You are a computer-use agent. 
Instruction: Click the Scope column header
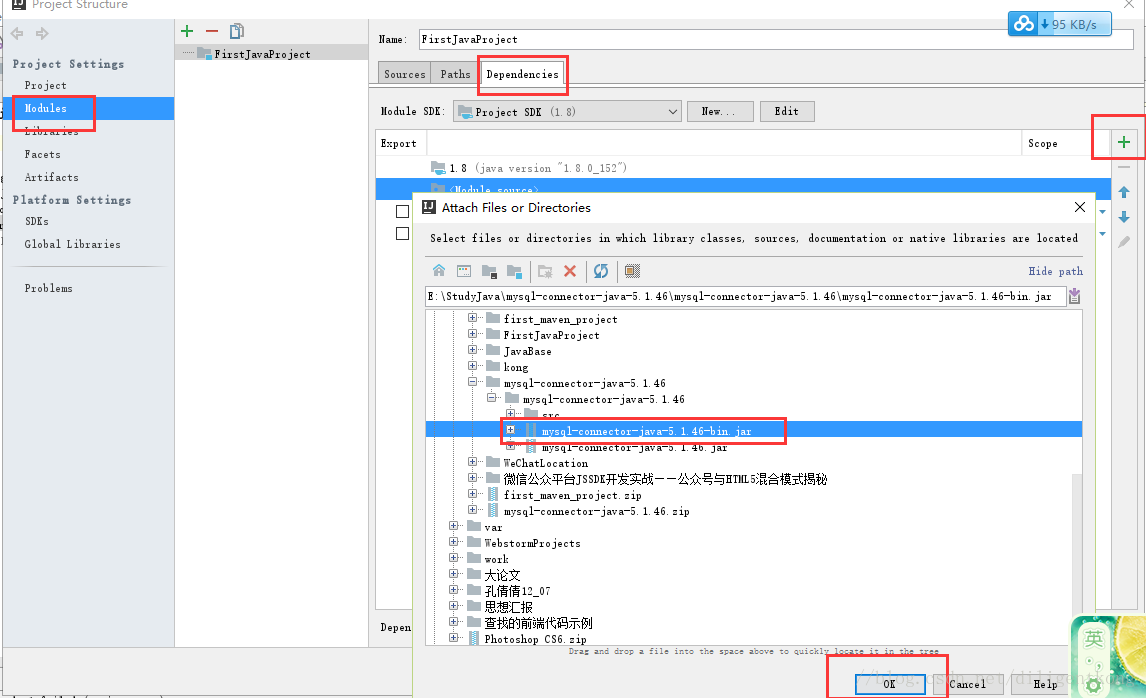coord(1042,143)
